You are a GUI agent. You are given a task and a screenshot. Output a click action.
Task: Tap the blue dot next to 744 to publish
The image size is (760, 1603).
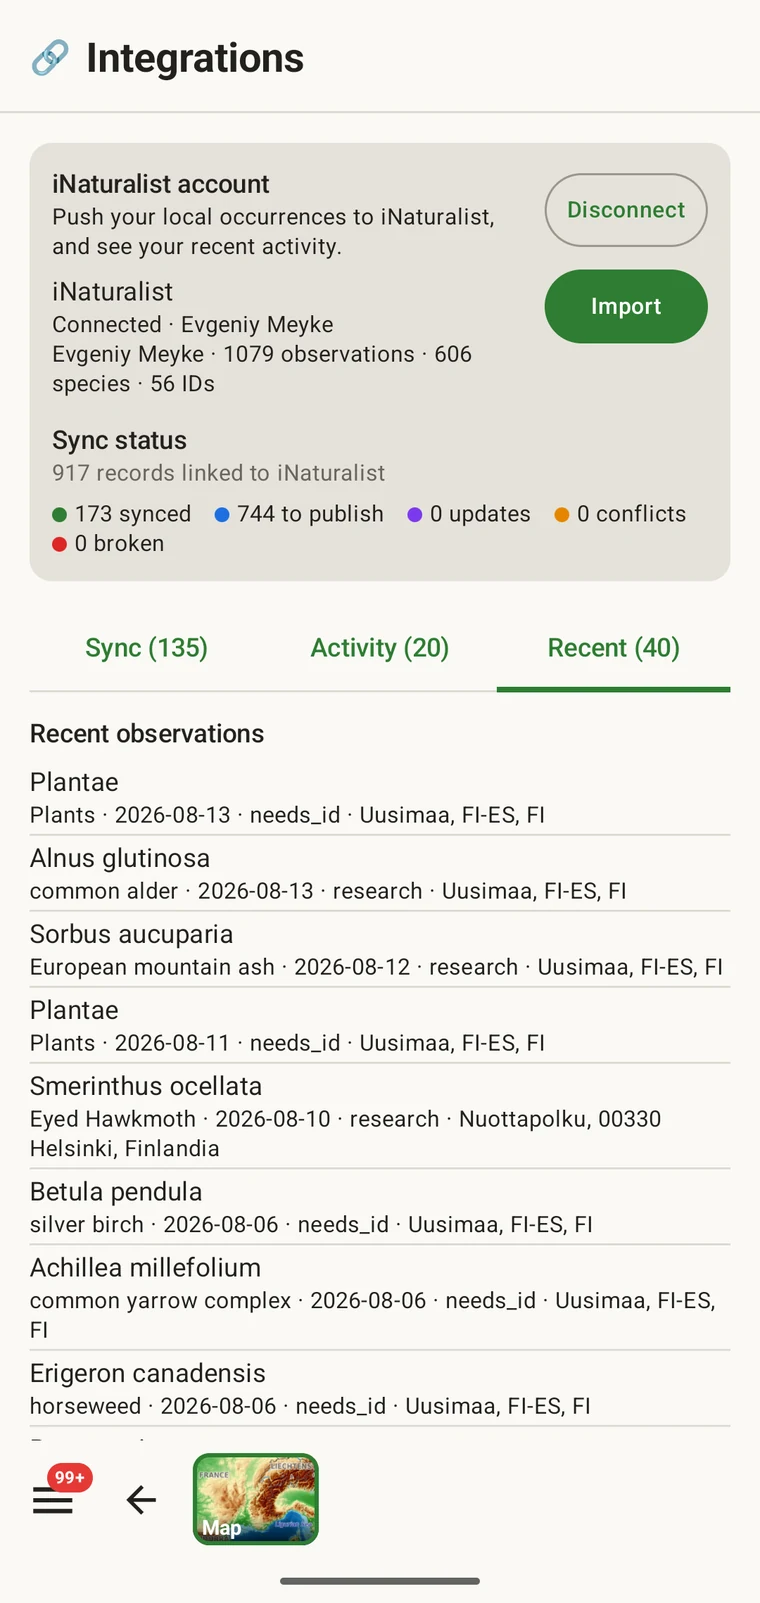tap(222, 515)
